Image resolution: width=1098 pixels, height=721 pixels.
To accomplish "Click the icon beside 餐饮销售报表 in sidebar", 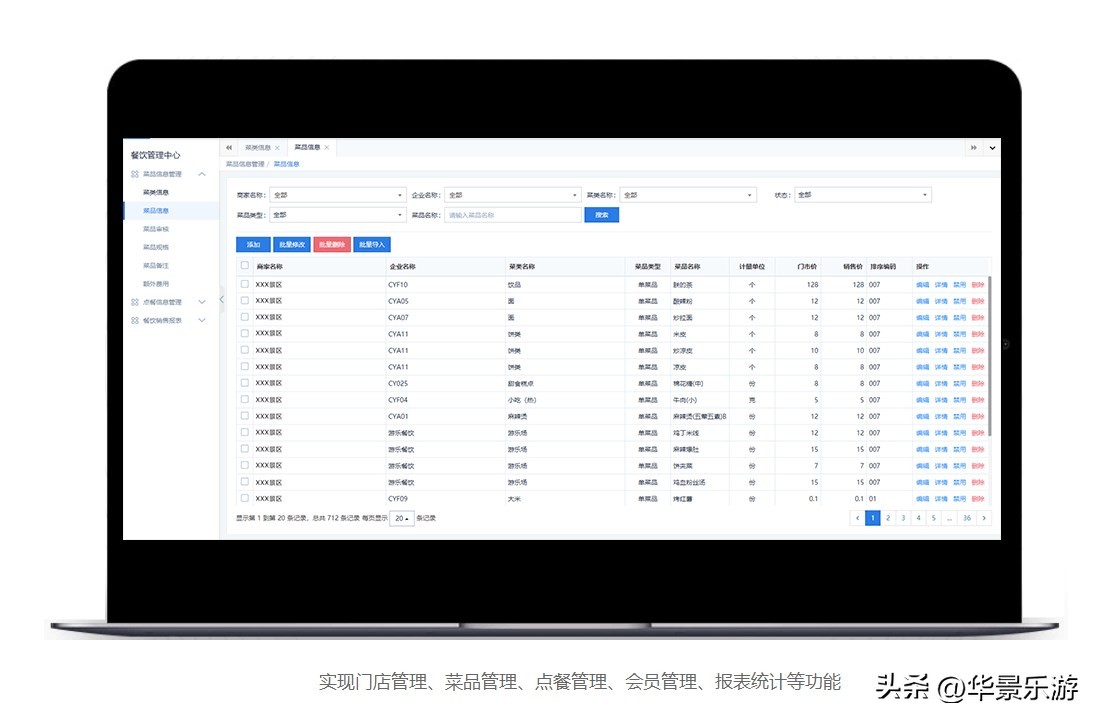I will coord(134,320).
